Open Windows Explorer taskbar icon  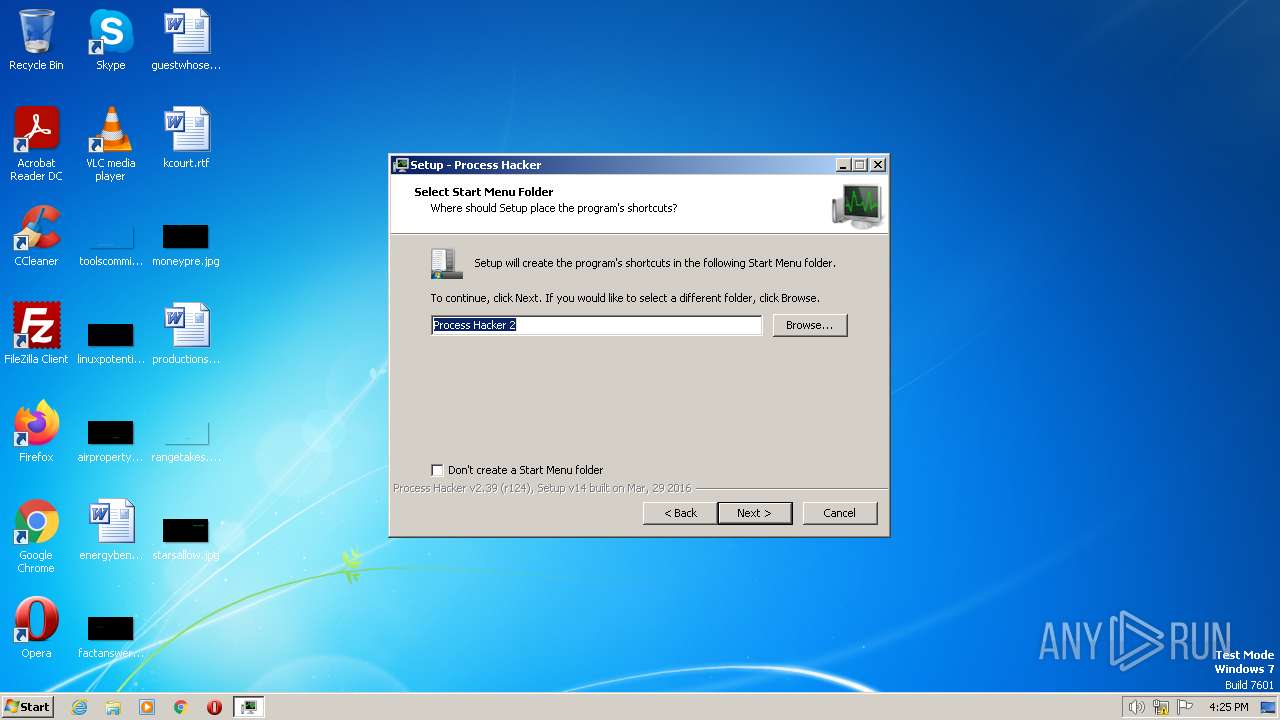[x=113, y=707]
